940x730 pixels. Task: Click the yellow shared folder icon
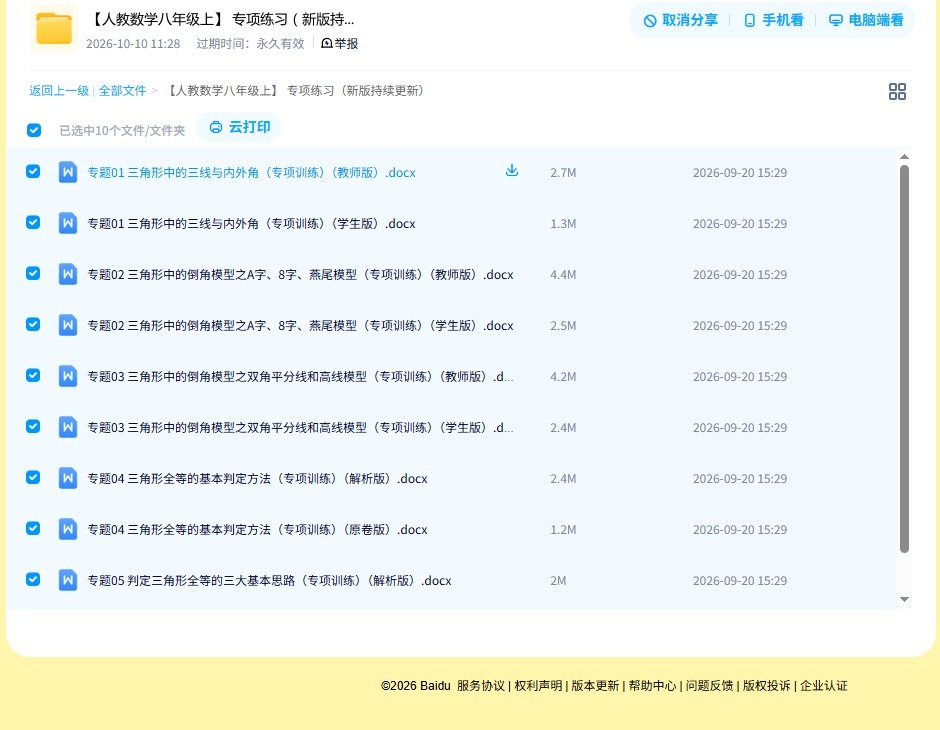[x=54, y=28]
